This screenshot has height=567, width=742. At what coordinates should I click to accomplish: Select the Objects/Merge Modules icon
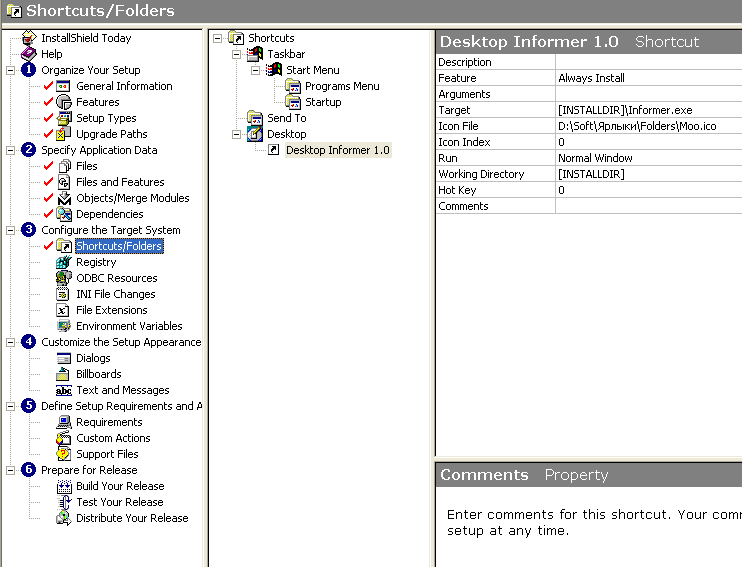pos(63,198)
